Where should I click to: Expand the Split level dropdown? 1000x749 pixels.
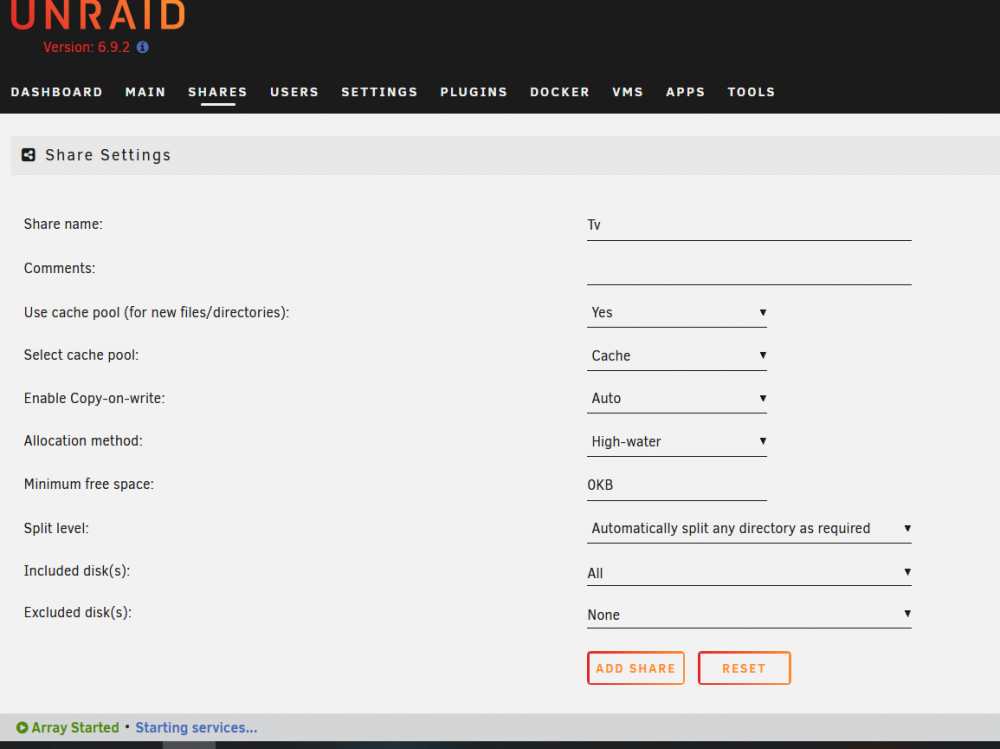[x=749, y=528]
